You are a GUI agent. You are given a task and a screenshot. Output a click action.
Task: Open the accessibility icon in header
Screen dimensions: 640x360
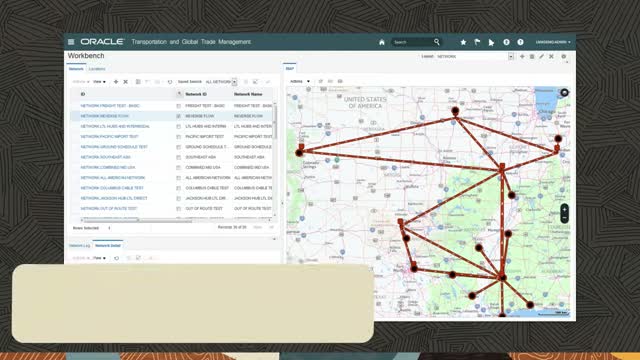click(x=506, y=42)
